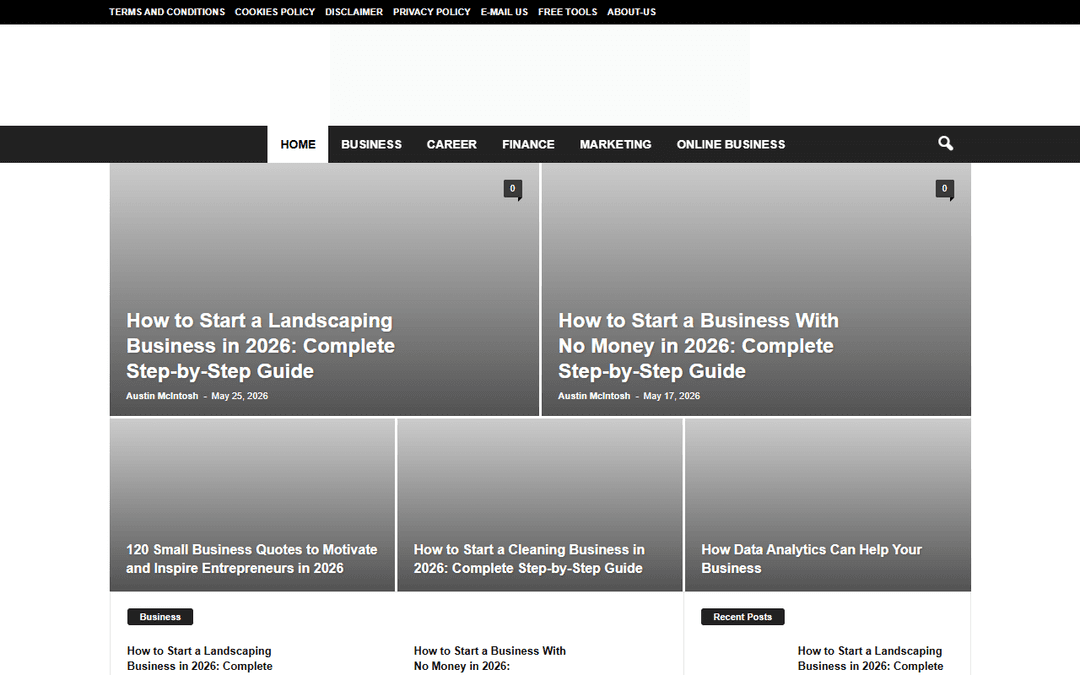This screenshot has height=675, width=1080.
Task: Visit Free Tools page
Action: 568,12
